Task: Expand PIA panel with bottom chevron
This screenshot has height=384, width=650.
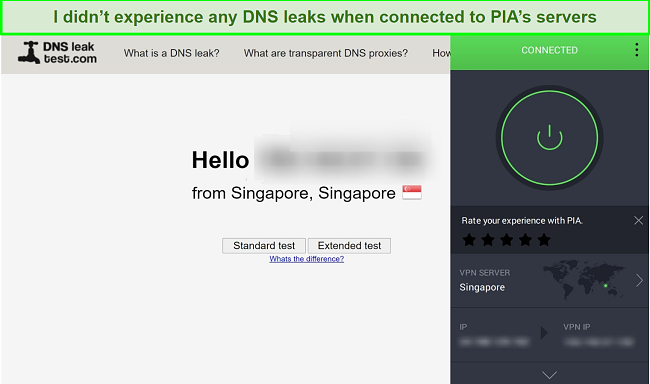Action: click(549, 375)
